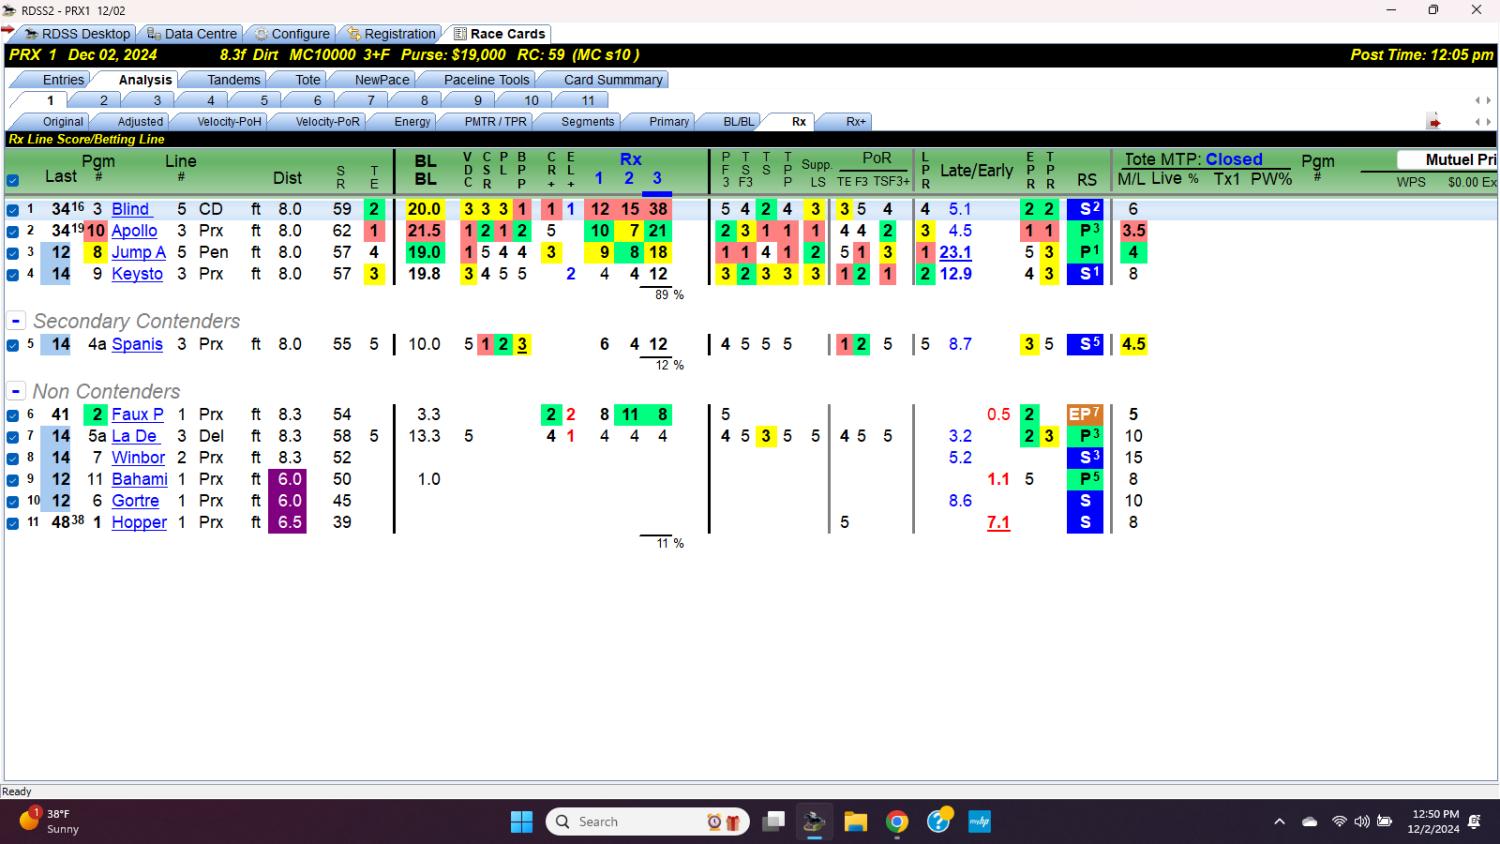Select race 7 tab
This screenshot has height=844, width=1500.
point(371,100)
